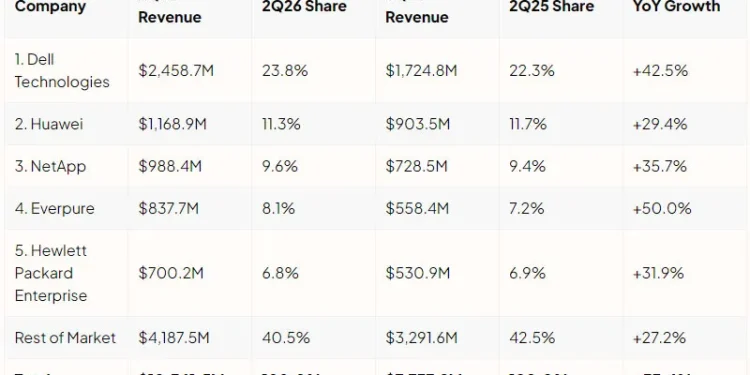Image resolution: width=750 pixels, height=375 pixels.
Task: Click the '4. Everpure' cell
Action: tap(55, 209)
